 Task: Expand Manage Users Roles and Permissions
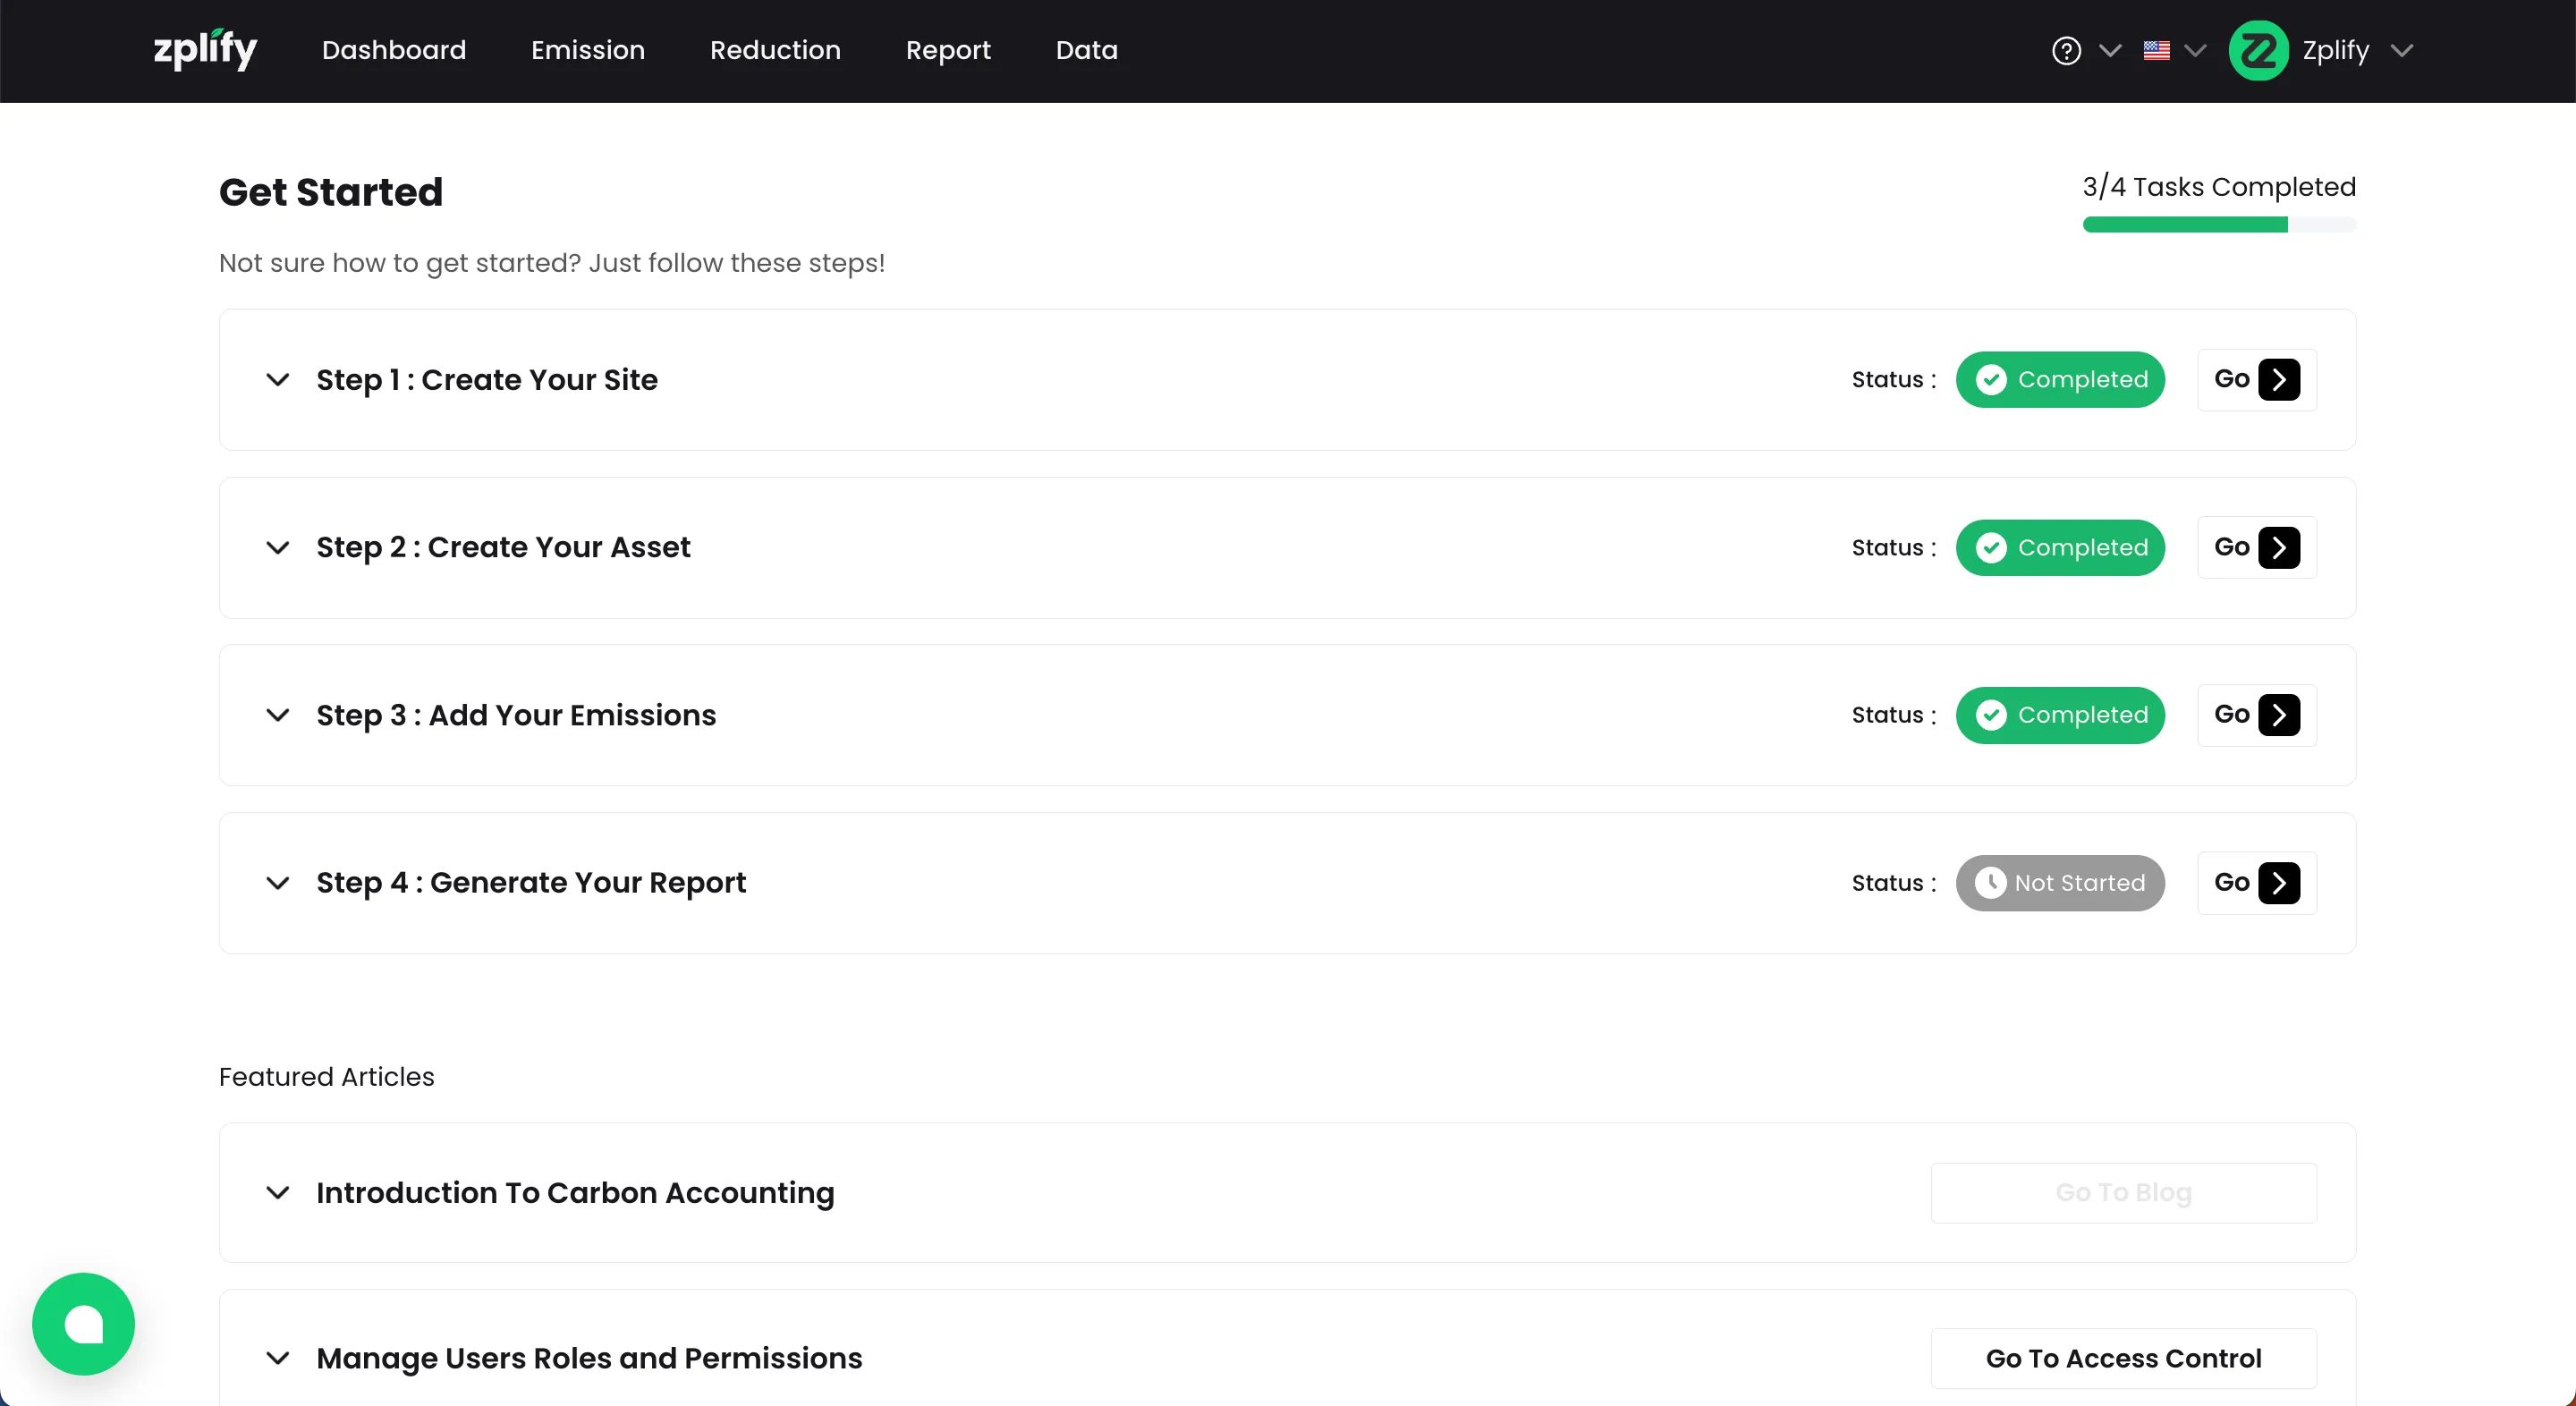click(x=278, y=1358)
